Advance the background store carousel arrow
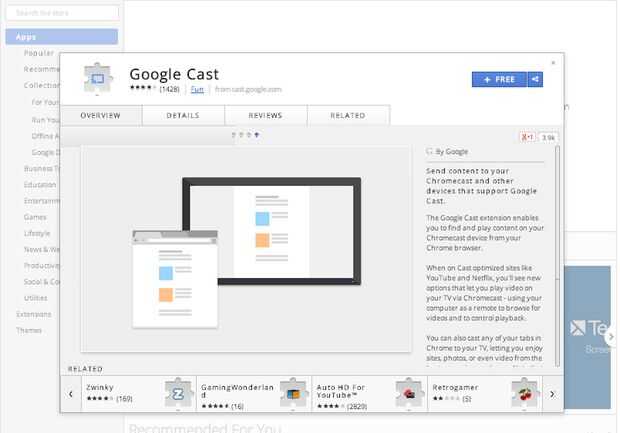 coord(611,337)
